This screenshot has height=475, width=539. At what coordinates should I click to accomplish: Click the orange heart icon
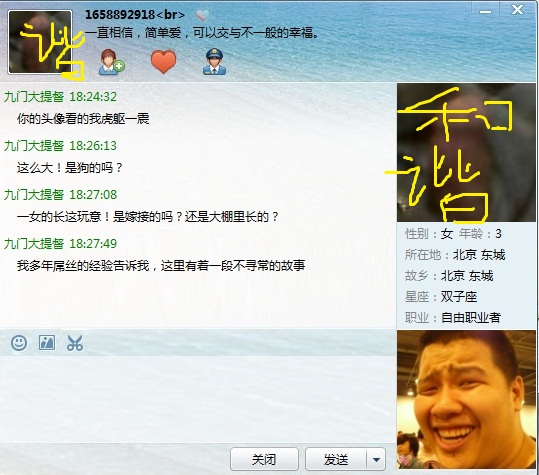pos(164,62)
